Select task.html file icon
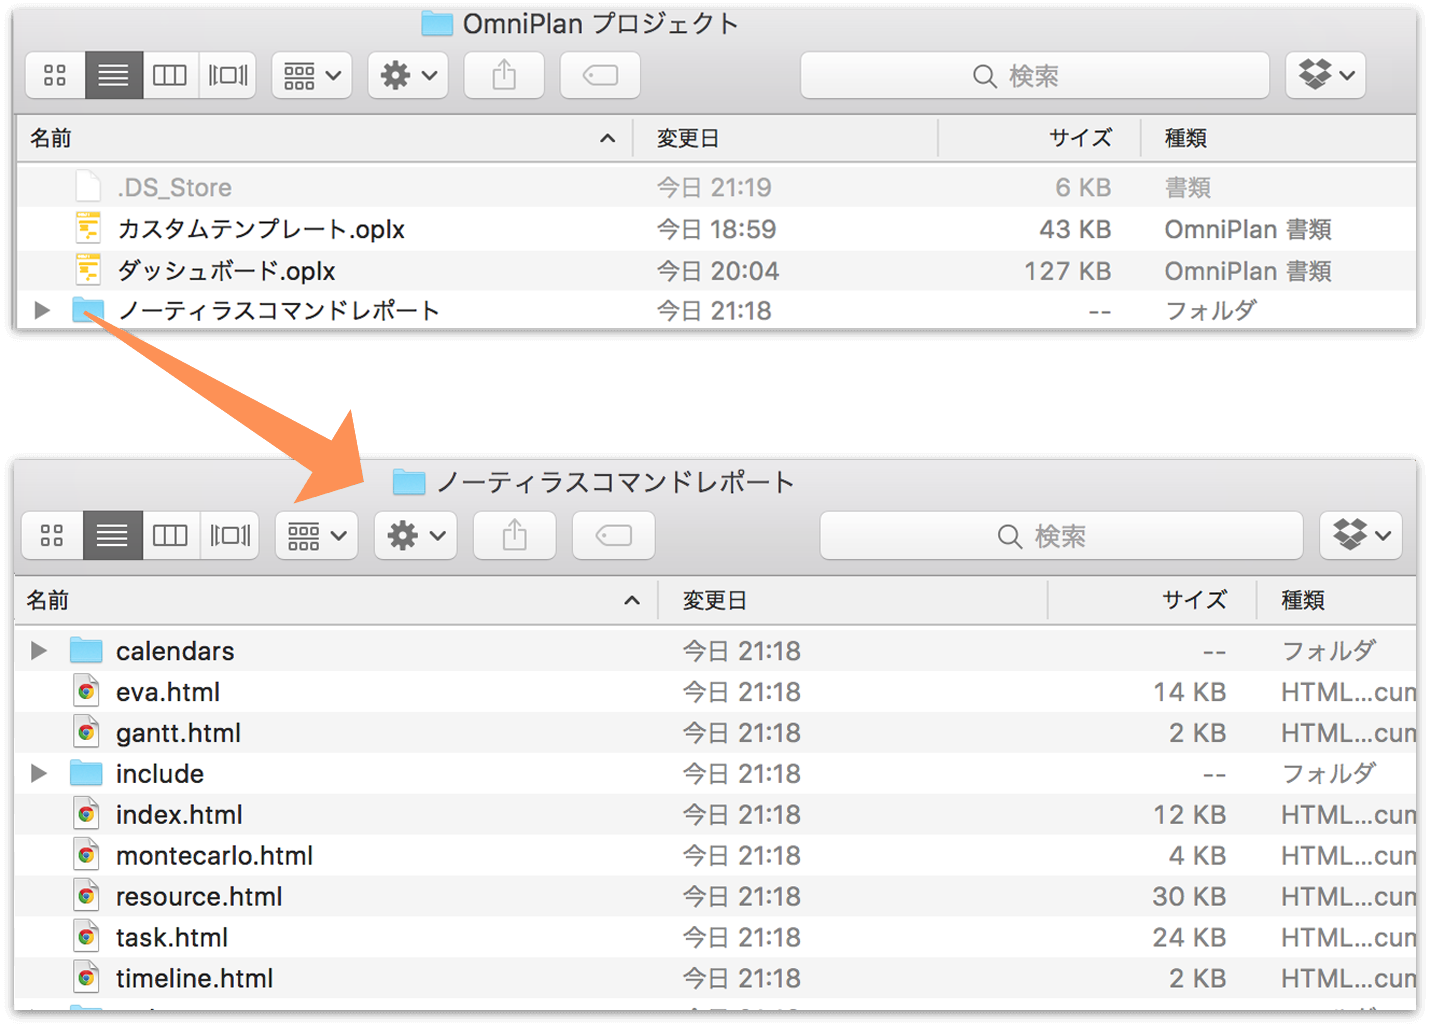1430x1026 pixels. [x=87, y=938]
